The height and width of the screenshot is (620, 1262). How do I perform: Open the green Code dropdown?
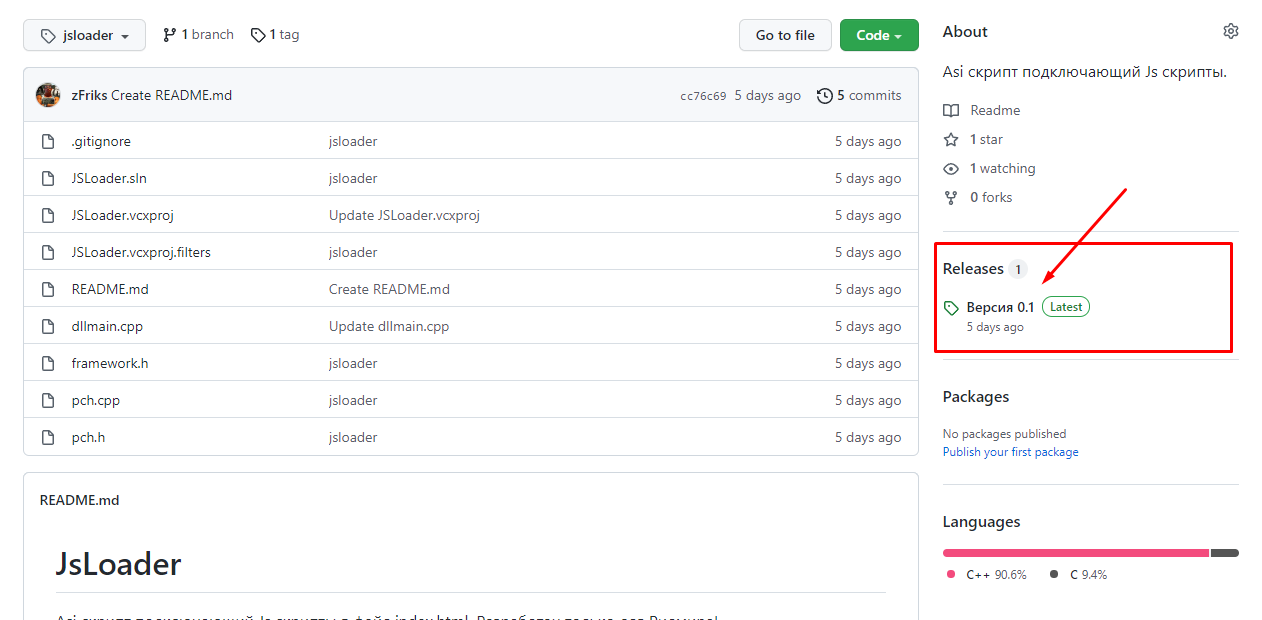[x=878, y=34]
